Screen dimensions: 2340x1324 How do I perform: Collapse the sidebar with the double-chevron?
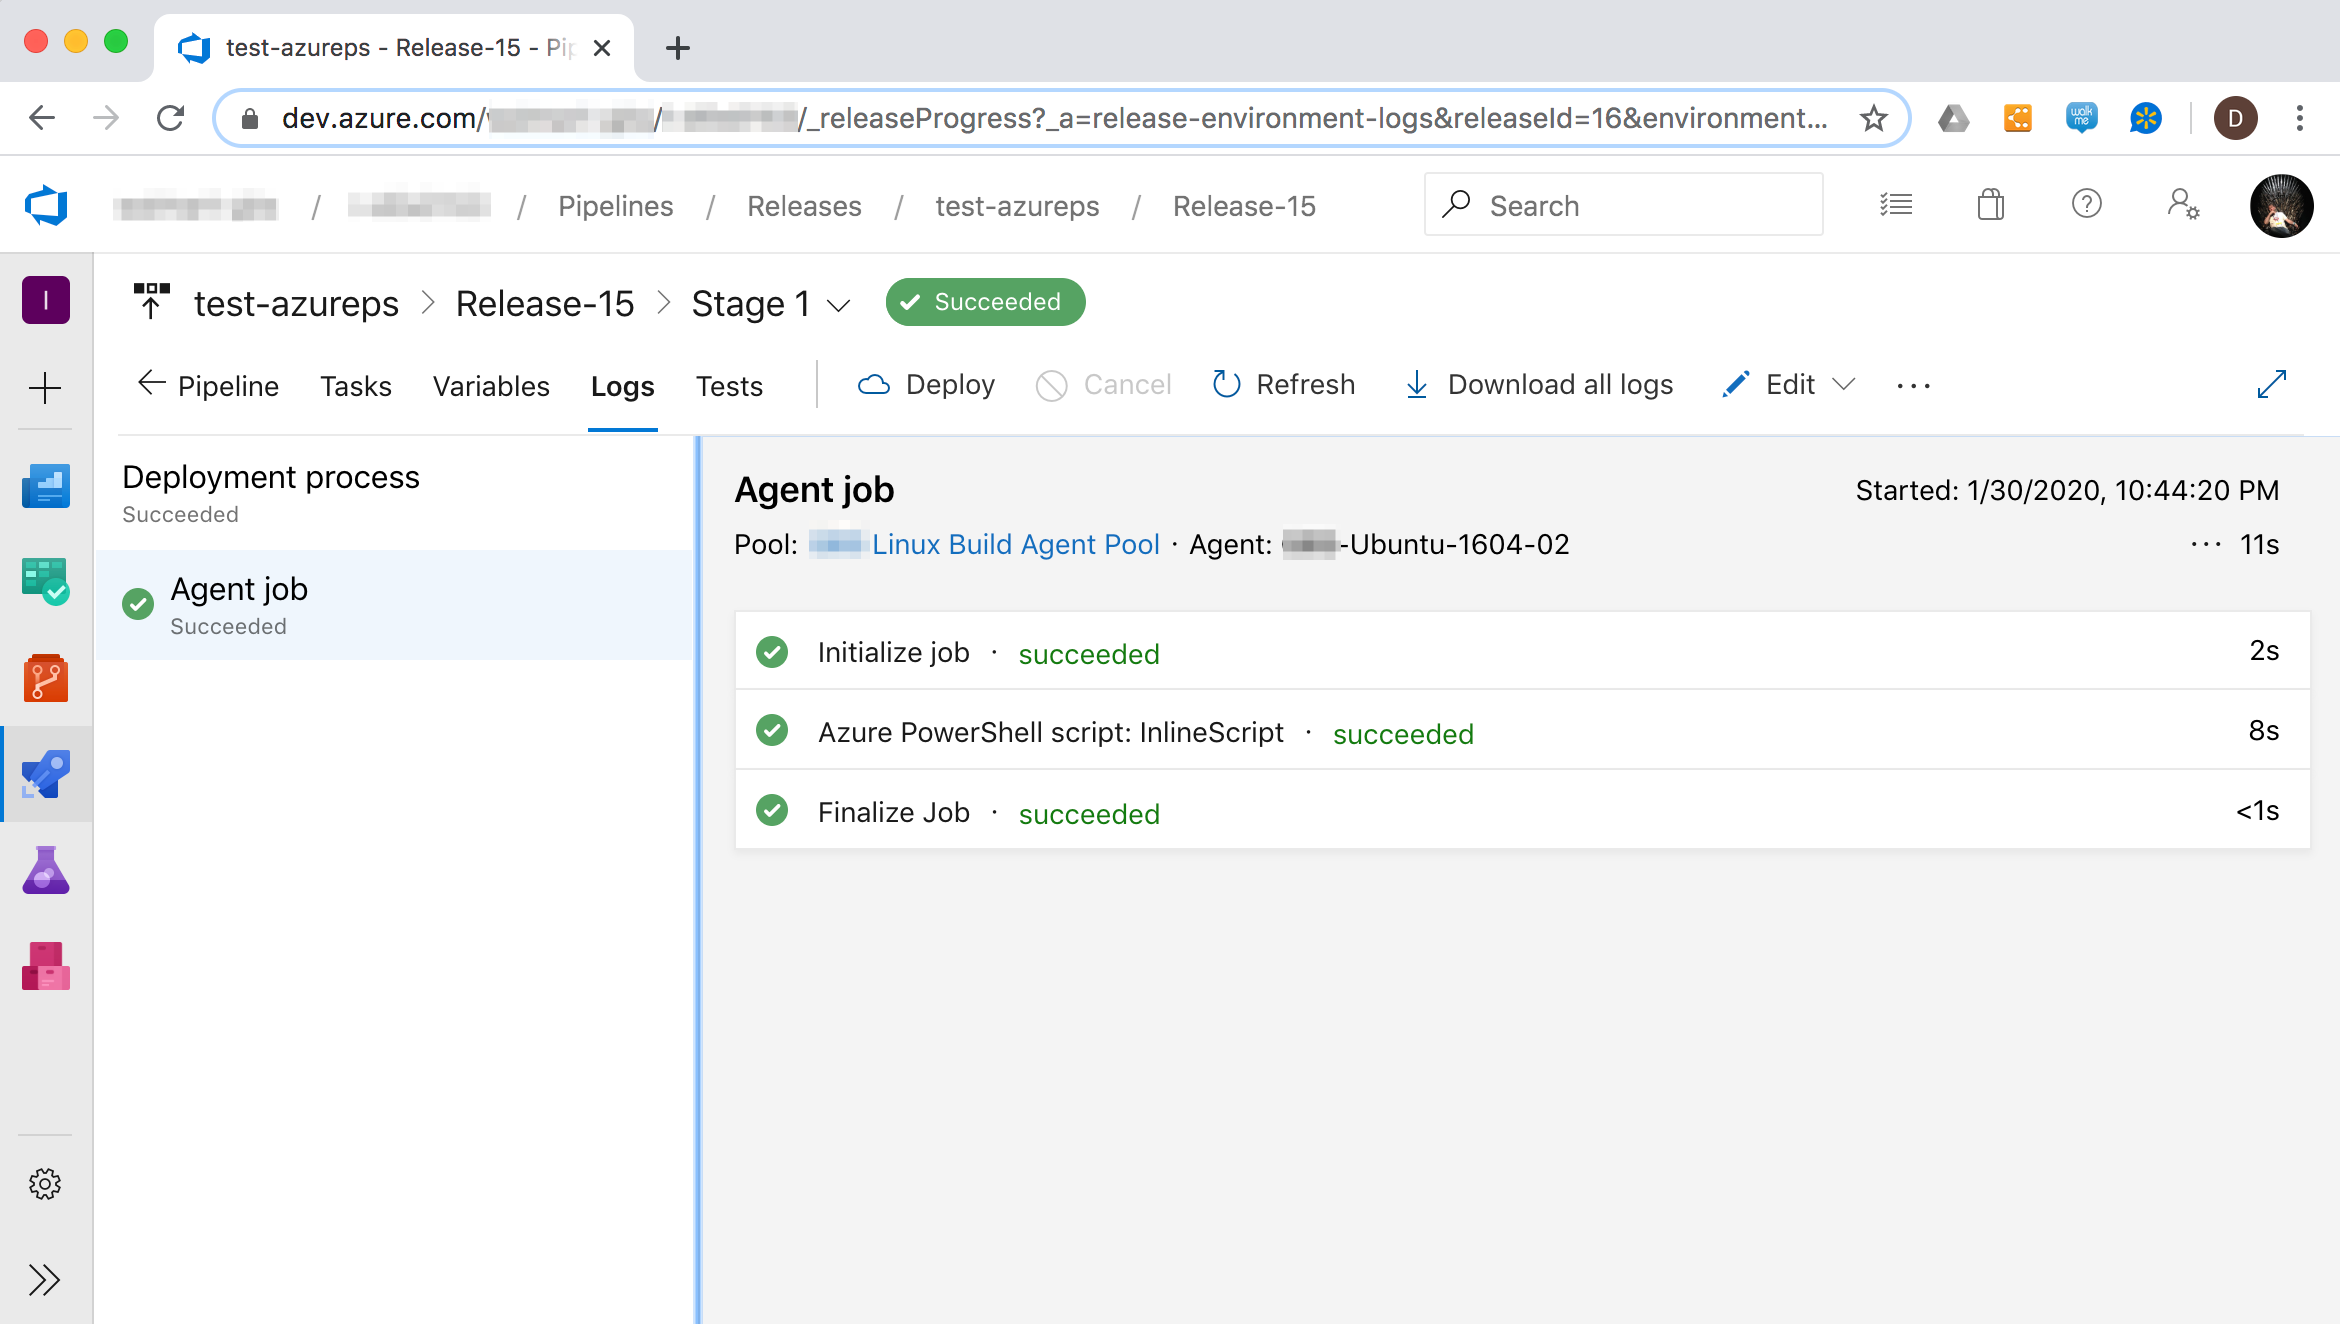[x=46, y=1279]
